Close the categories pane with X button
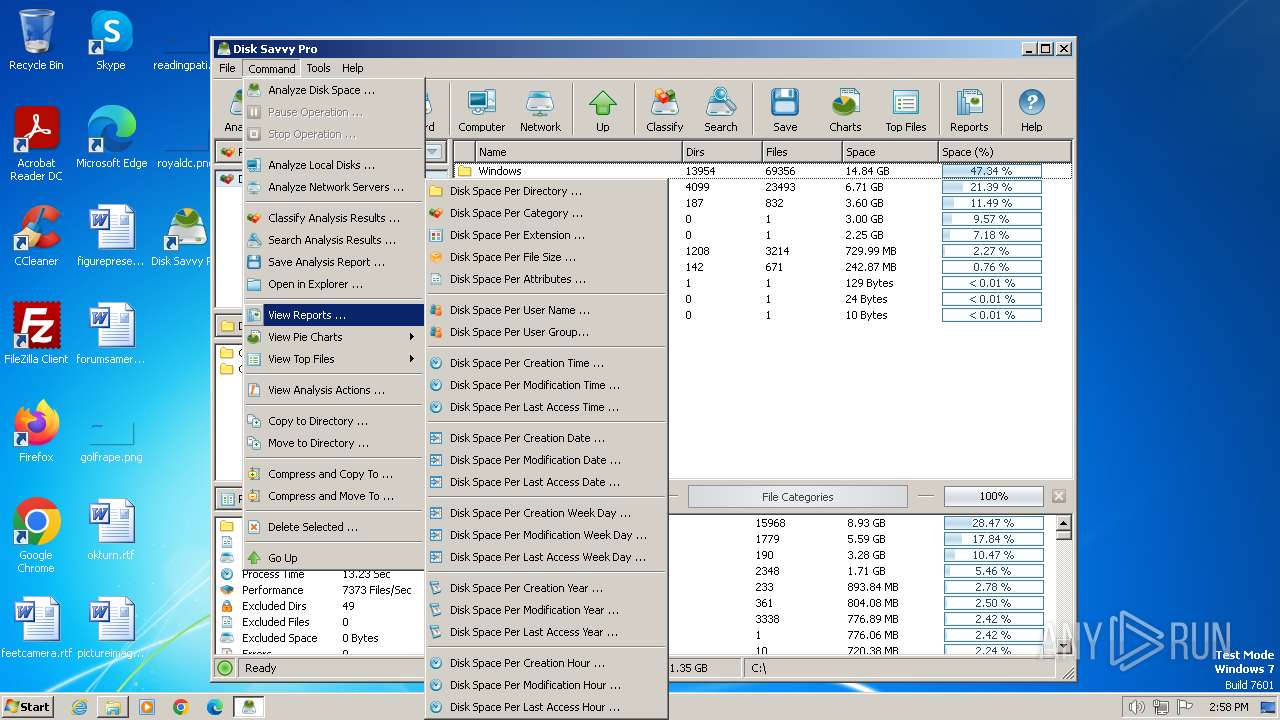Viewport: 1280px width, 720px height. click(1059, 496)
